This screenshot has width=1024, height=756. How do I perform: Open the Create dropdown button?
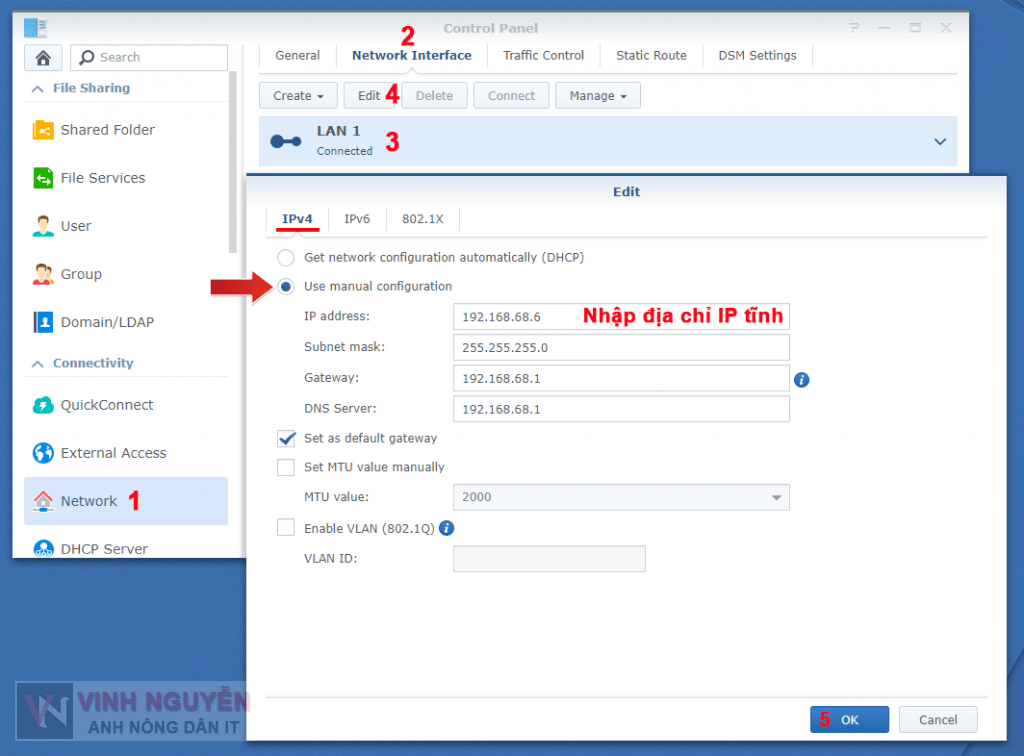[298, 96]
